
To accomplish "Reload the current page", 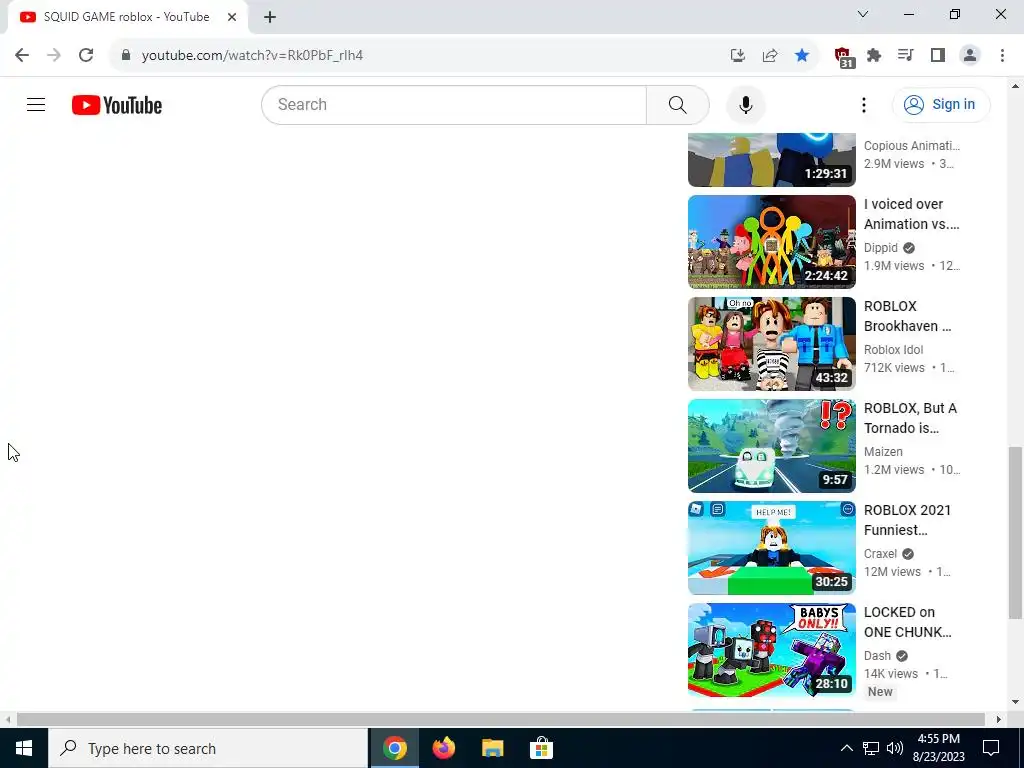I will pyautogui.click(x=86, y=55).
